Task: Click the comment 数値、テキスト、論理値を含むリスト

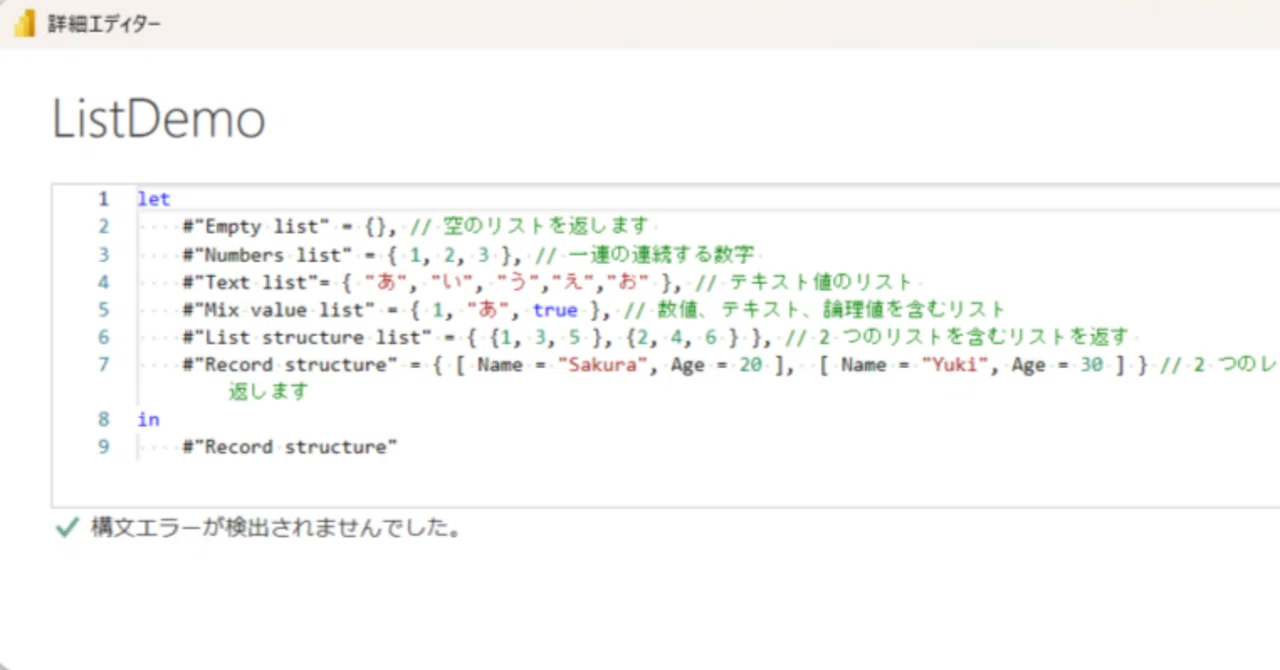Action: point(815,310)
